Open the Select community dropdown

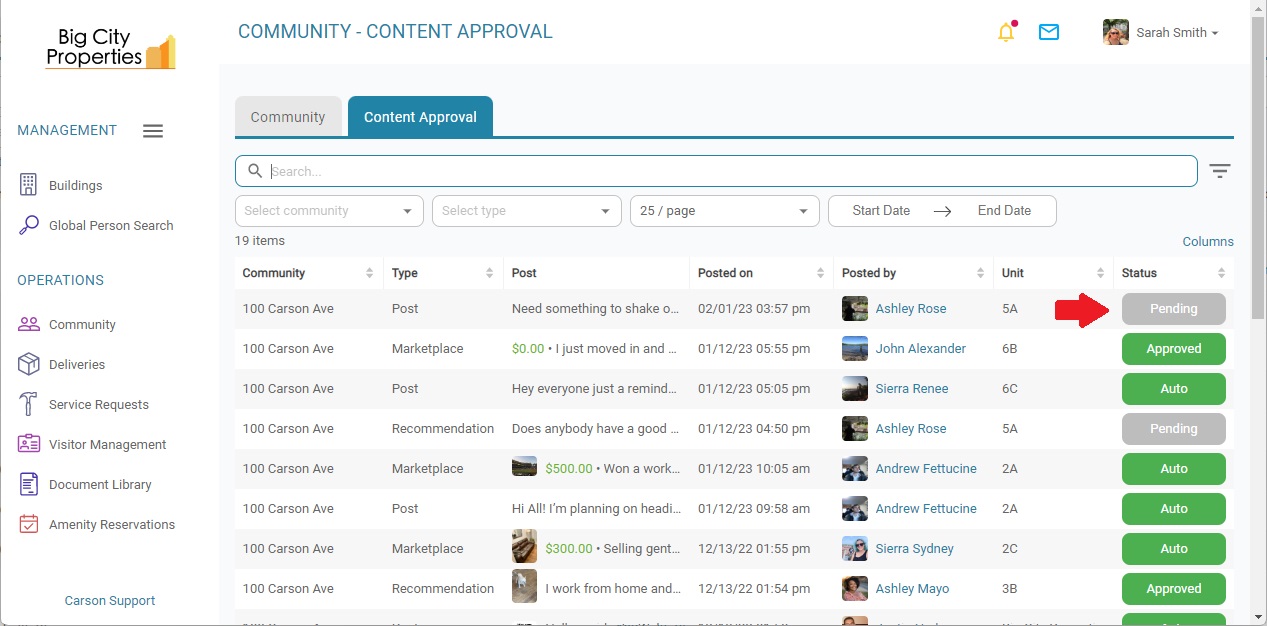pyautogui.click(x=328, y=211)
